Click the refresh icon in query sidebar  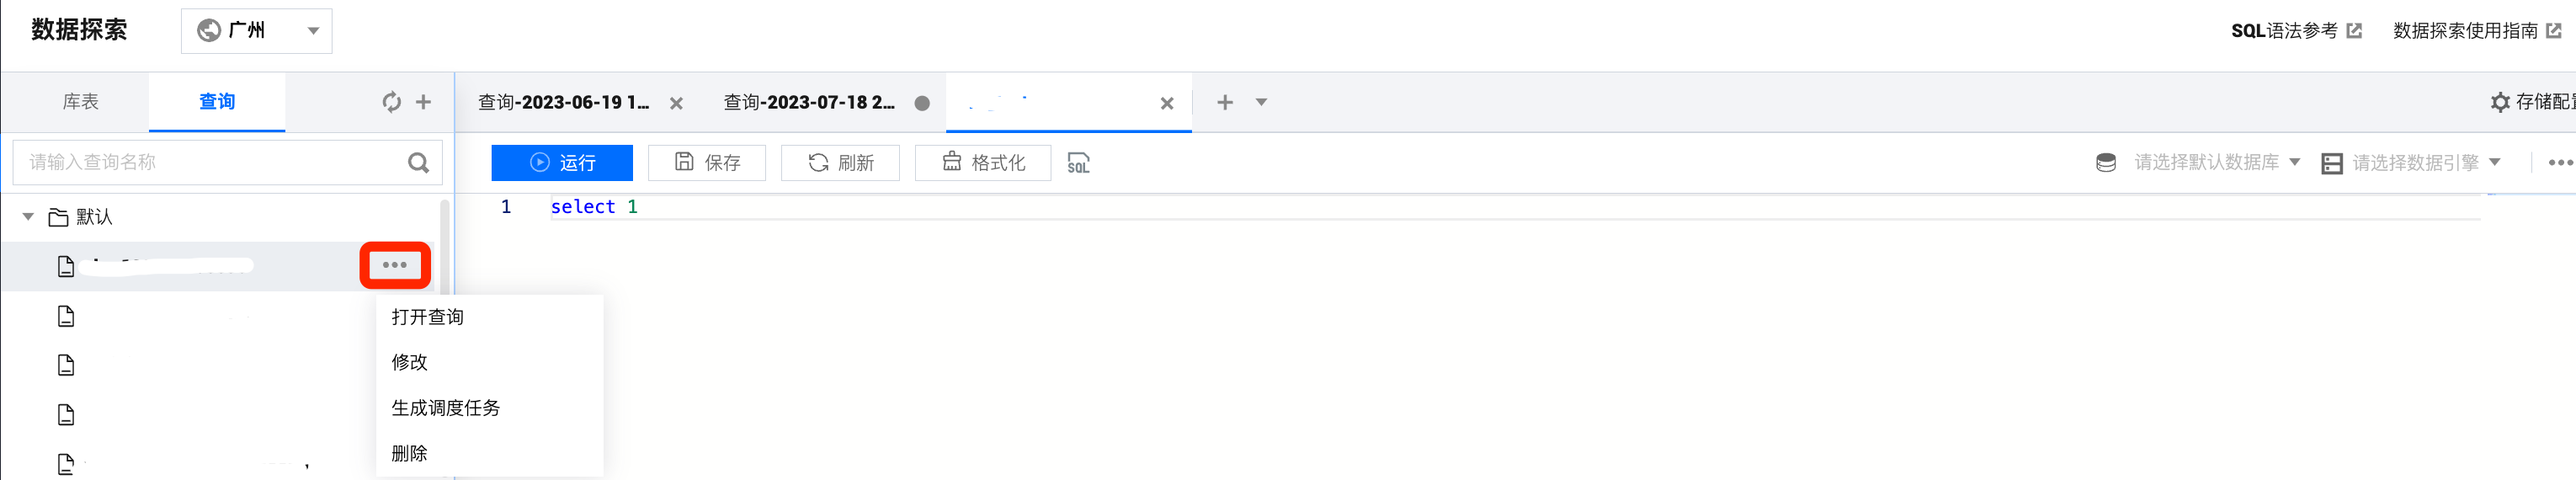tap(391, 102)
